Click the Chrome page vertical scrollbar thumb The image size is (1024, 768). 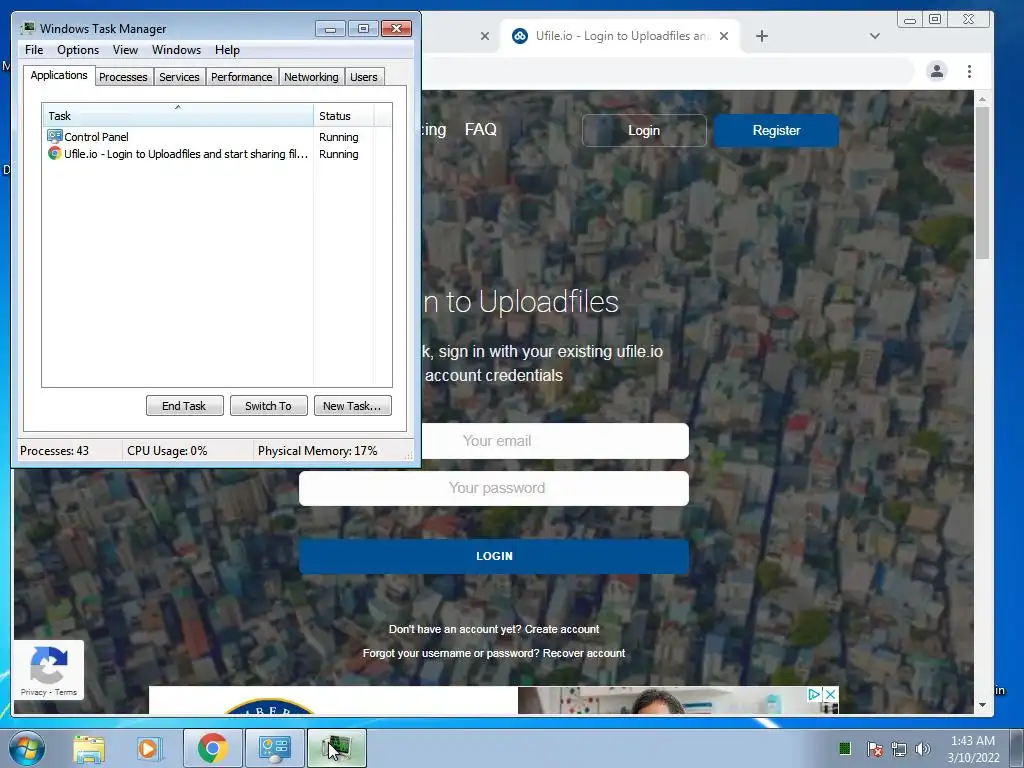coord(982,183)
